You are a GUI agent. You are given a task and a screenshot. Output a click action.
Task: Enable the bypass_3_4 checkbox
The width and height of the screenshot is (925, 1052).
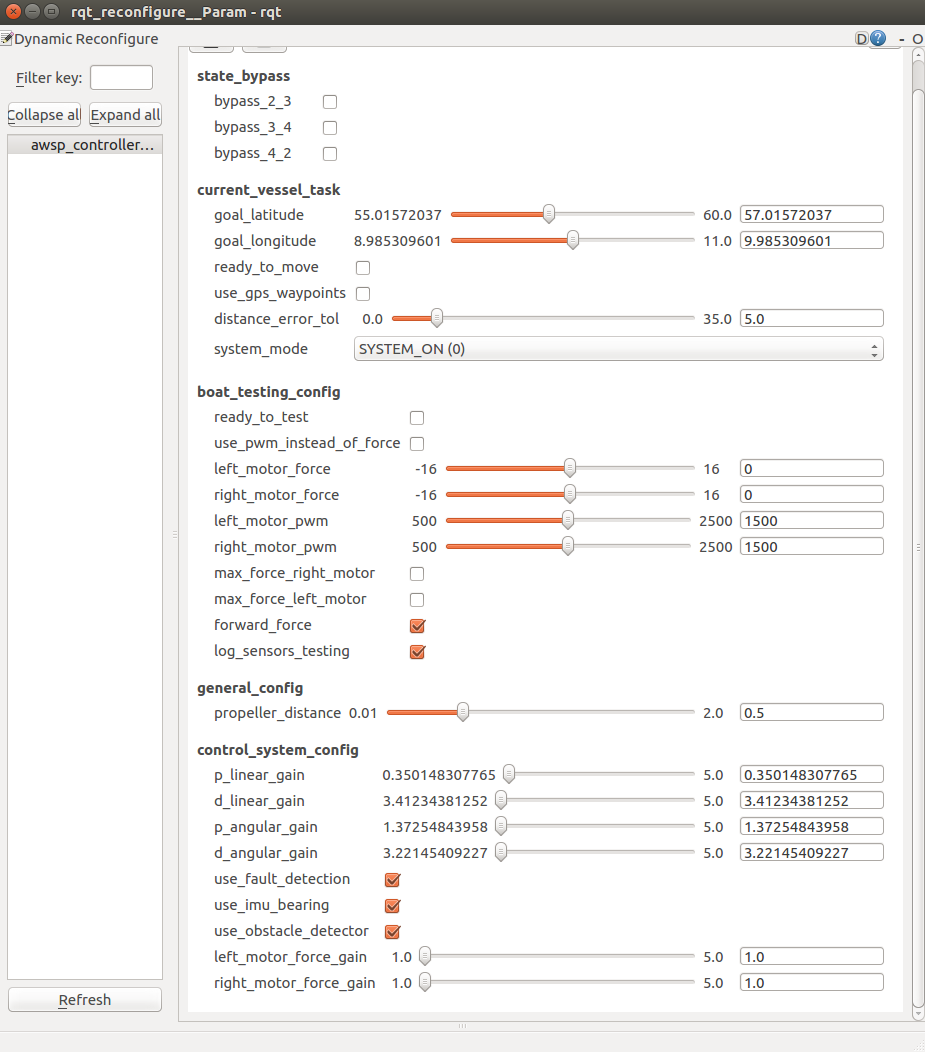(x=330, y=127)
